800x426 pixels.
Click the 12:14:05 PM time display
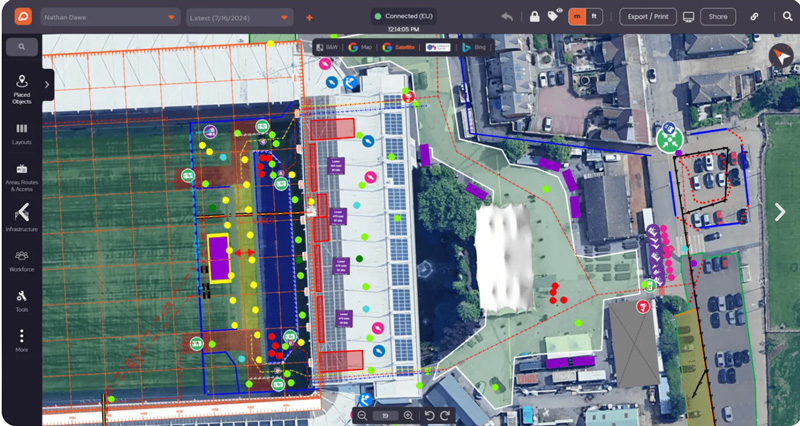[403, 30]
